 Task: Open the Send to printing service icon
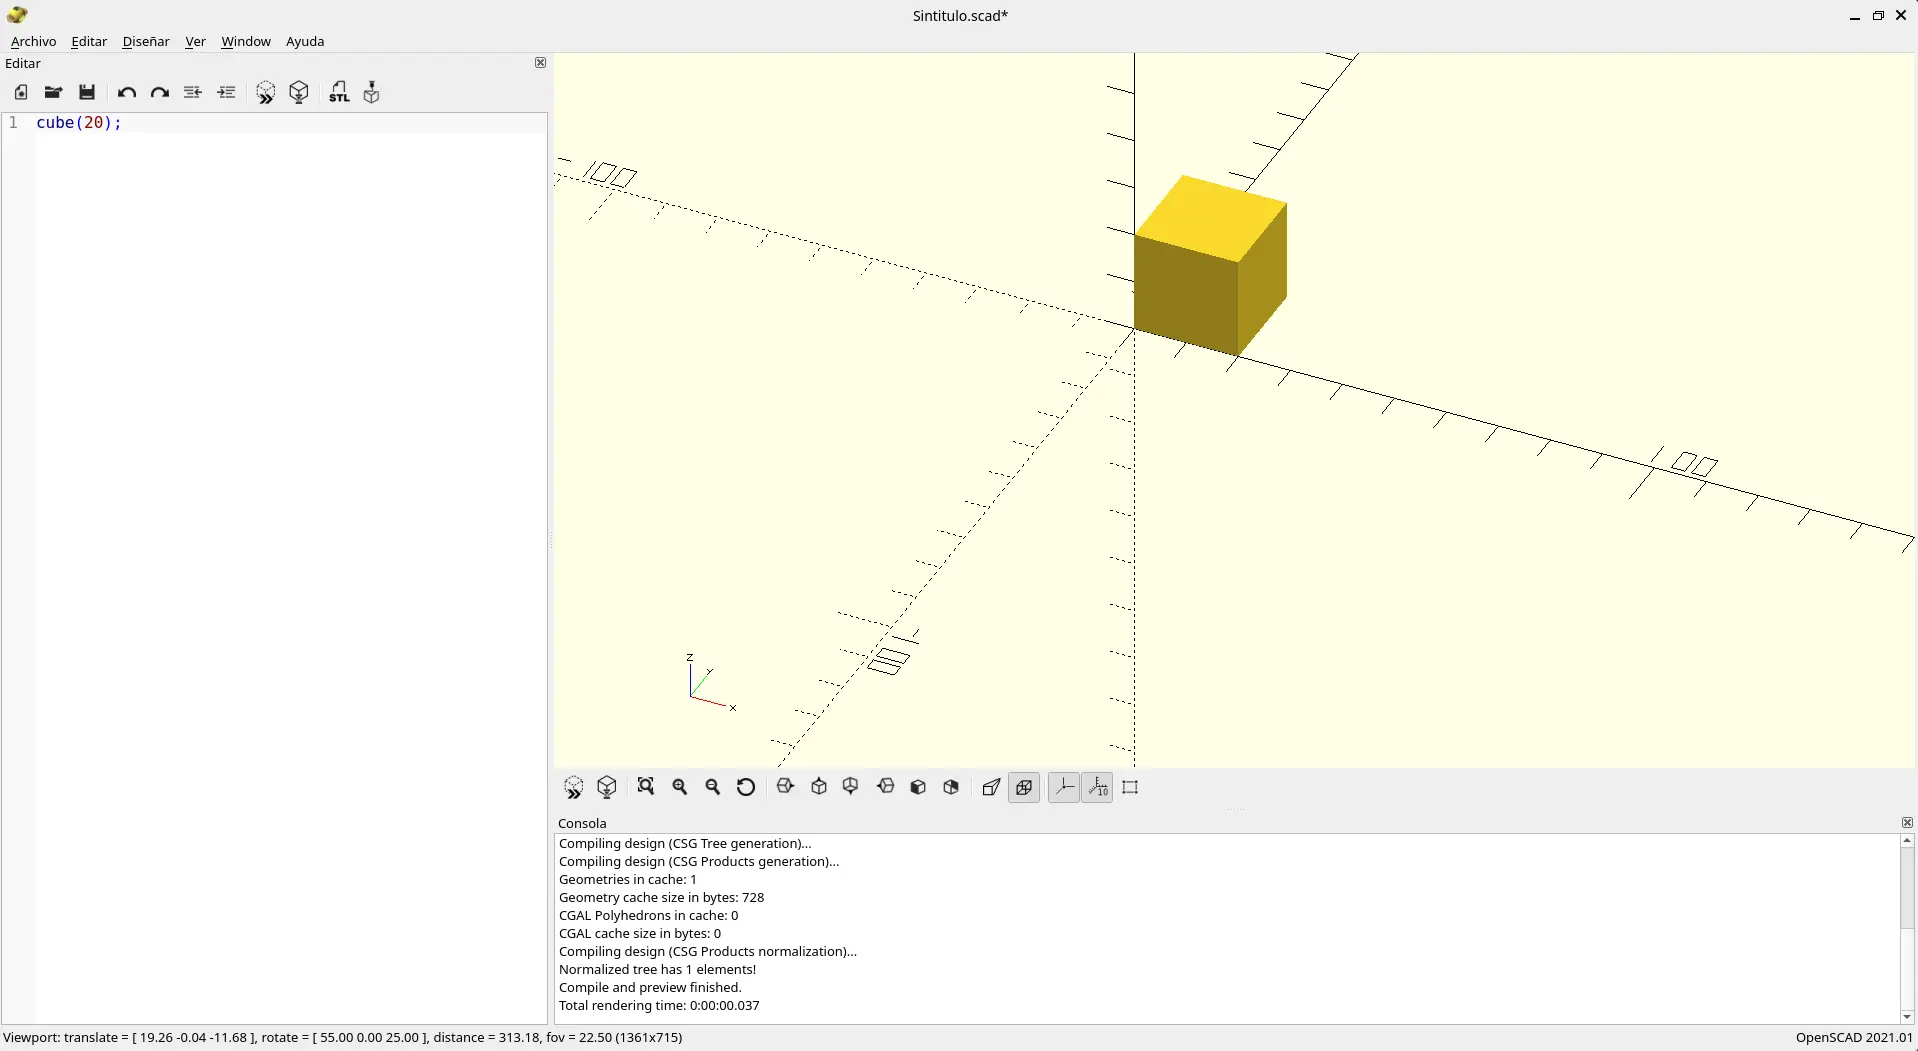click(371, 92)
